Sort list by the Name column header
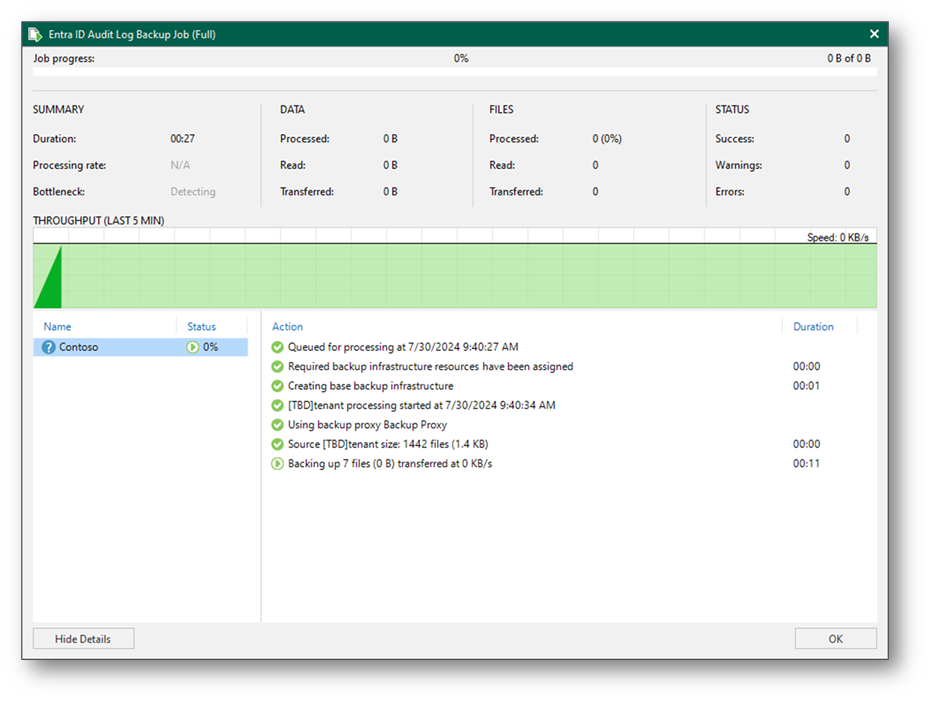The image size is (931, 702). point(57,327)
